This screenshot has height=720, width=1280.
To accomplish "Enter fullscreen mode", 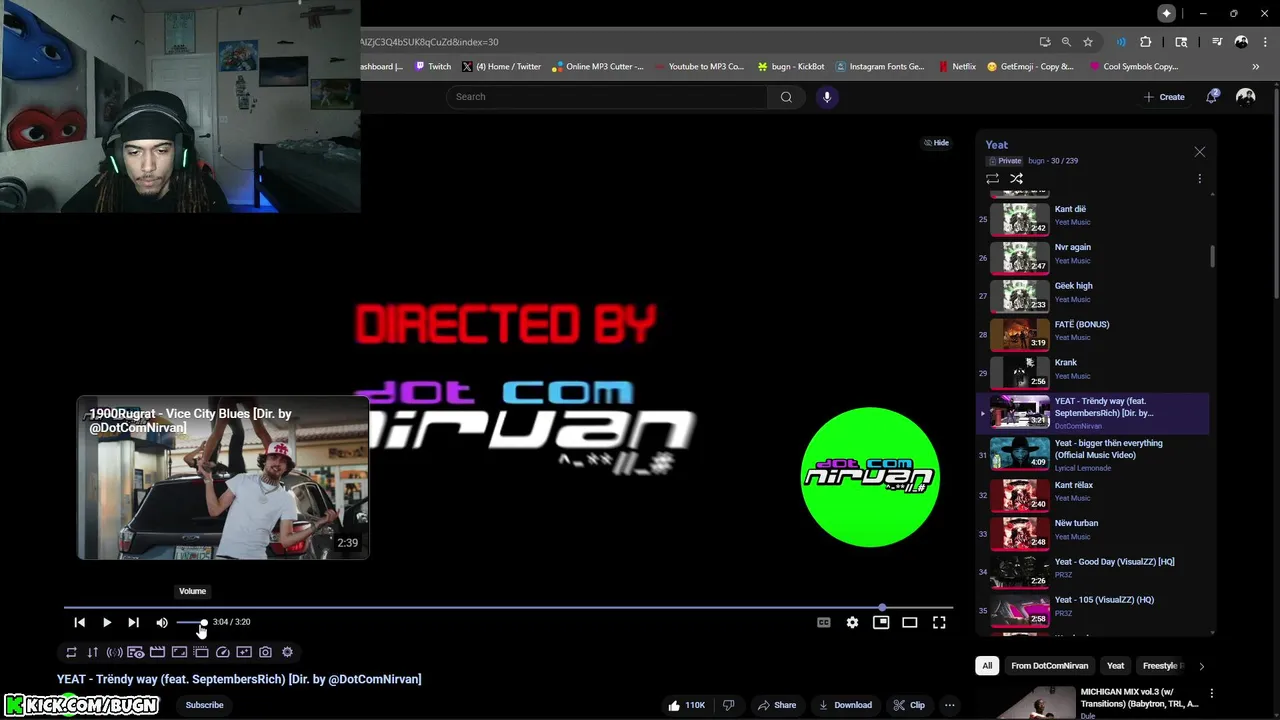I will click(x=939, y=622).
